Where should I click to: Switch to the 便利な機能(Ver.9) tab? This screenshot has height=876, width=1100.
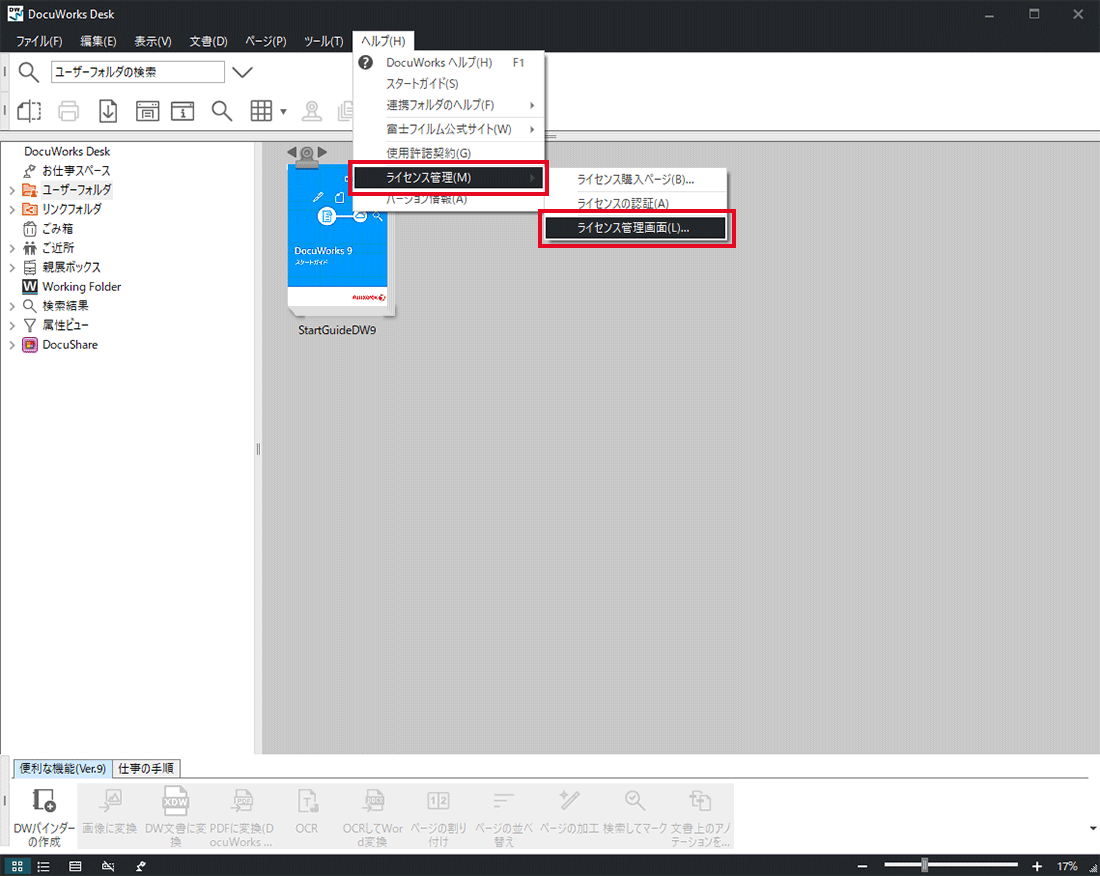click(62, 769)
